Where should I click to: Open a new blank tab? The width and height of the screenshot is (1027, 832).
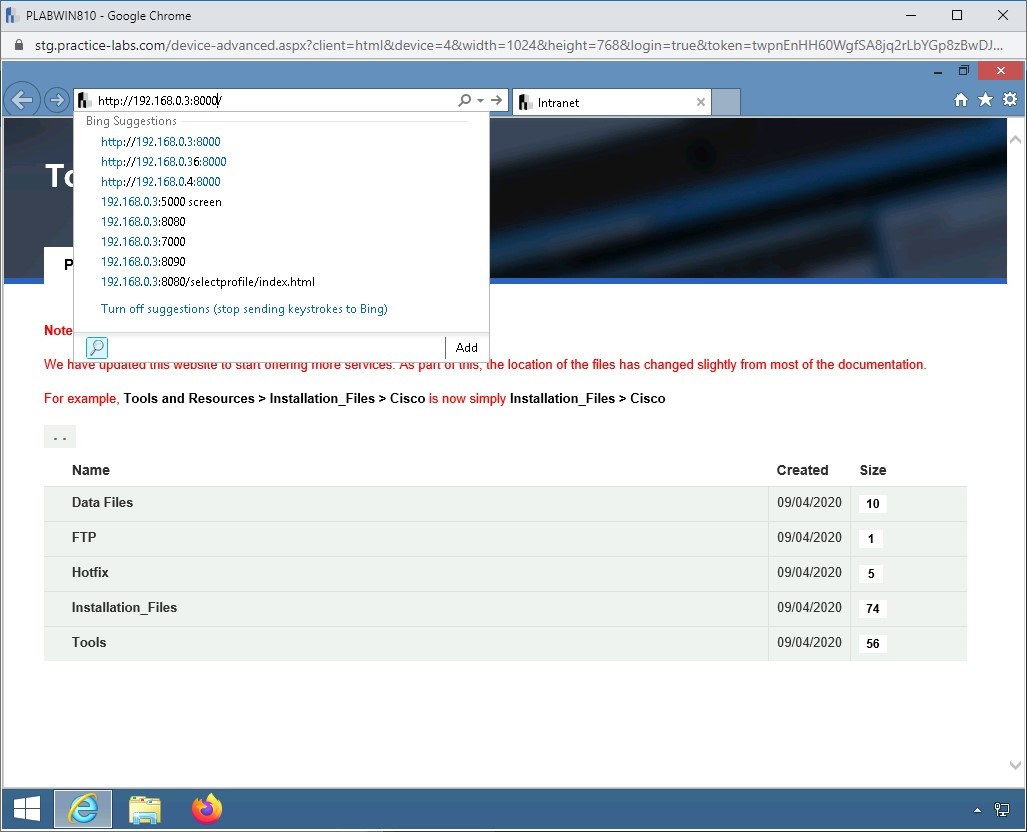click(x=727, y=102)
